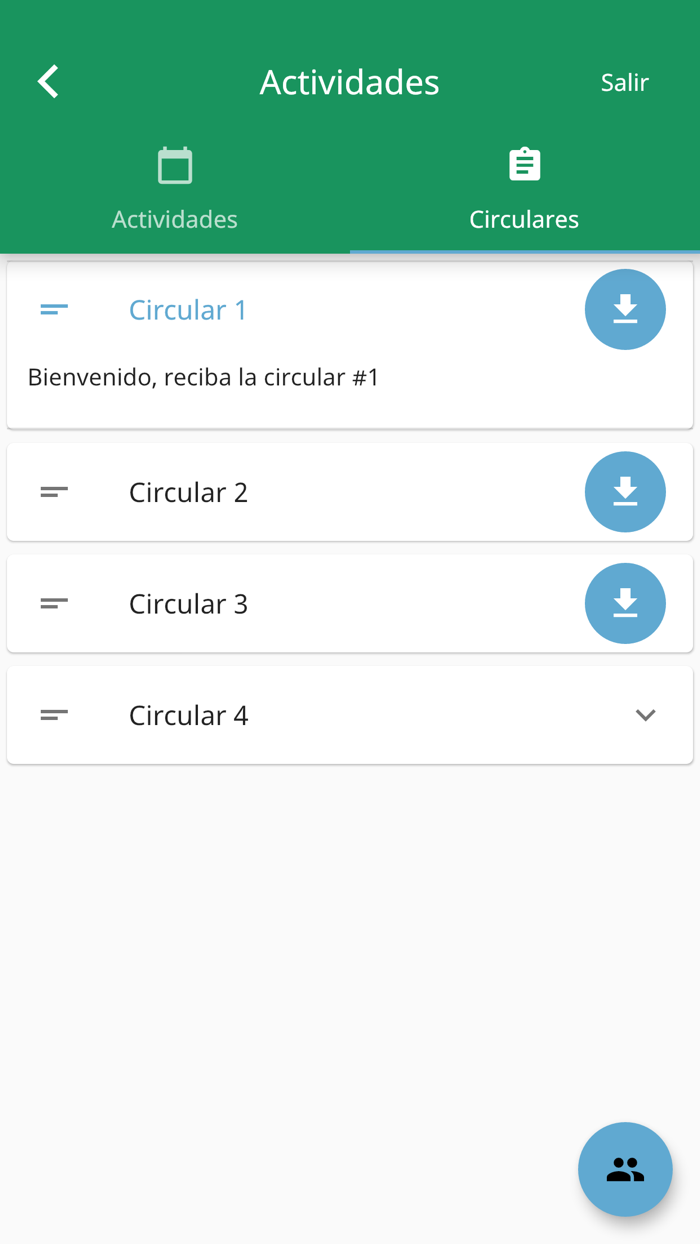Download Circular 3 with its download icon
Screen dimensions: 700x1244
(x=625, y=603)
